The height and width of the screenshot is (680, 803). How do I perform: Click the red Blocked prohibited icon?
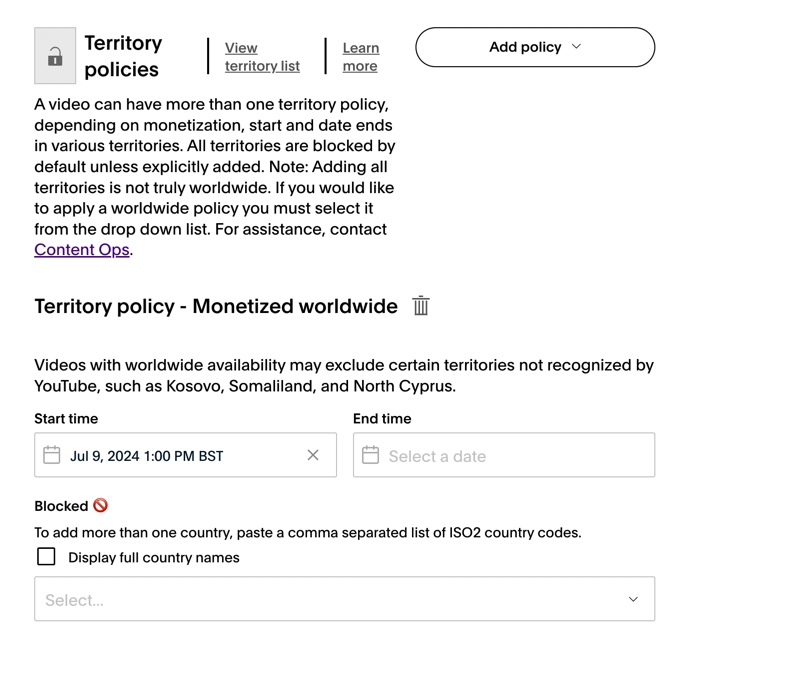click(100, 505)
